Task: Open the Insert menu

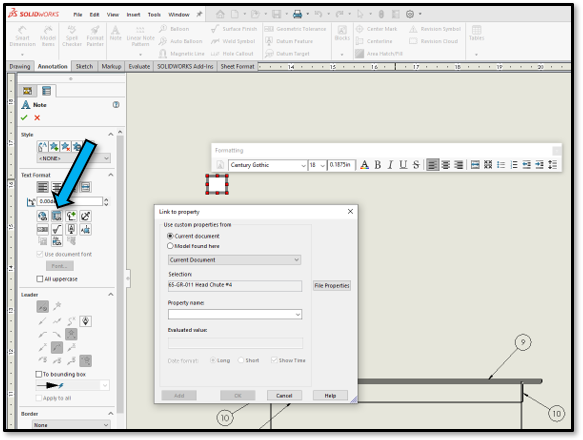Action: [x=133, y=15]
